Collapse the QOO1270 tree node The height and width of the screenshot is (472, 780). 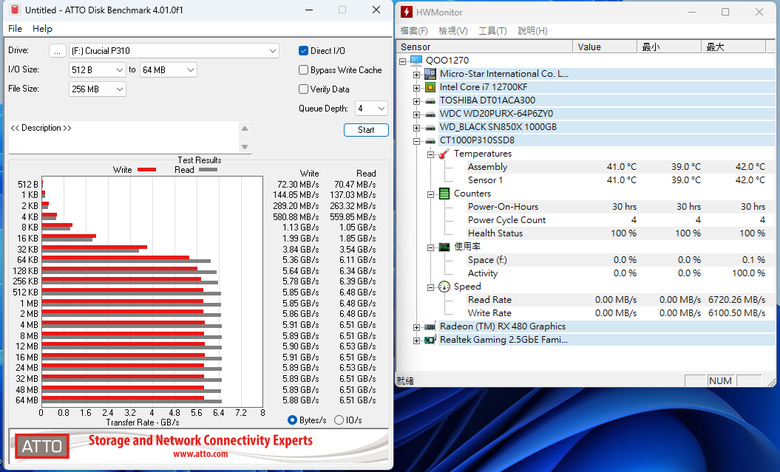402,61
